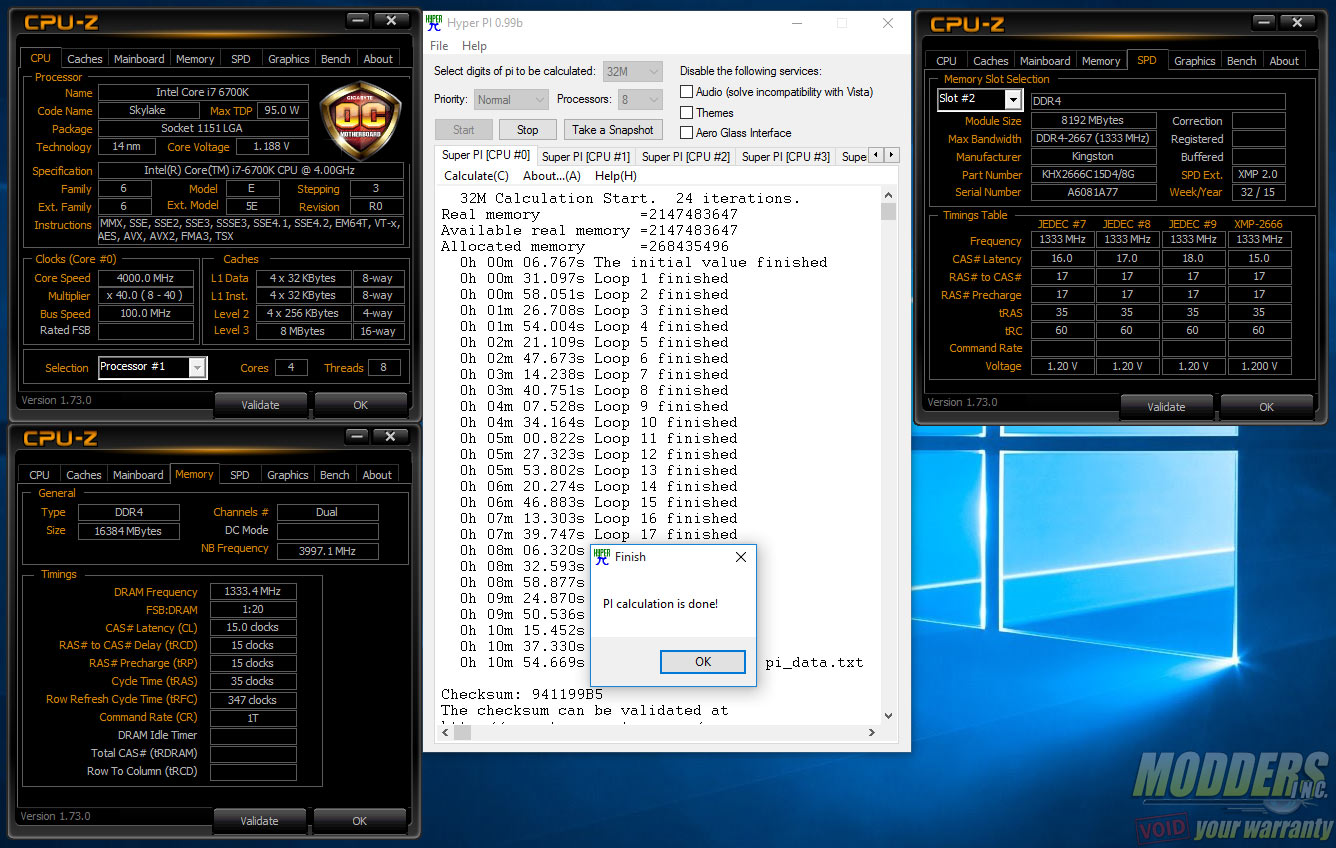Click Take a Snapshot button
The height and width of the screenshot is (848, 1336).
point(613,130)
